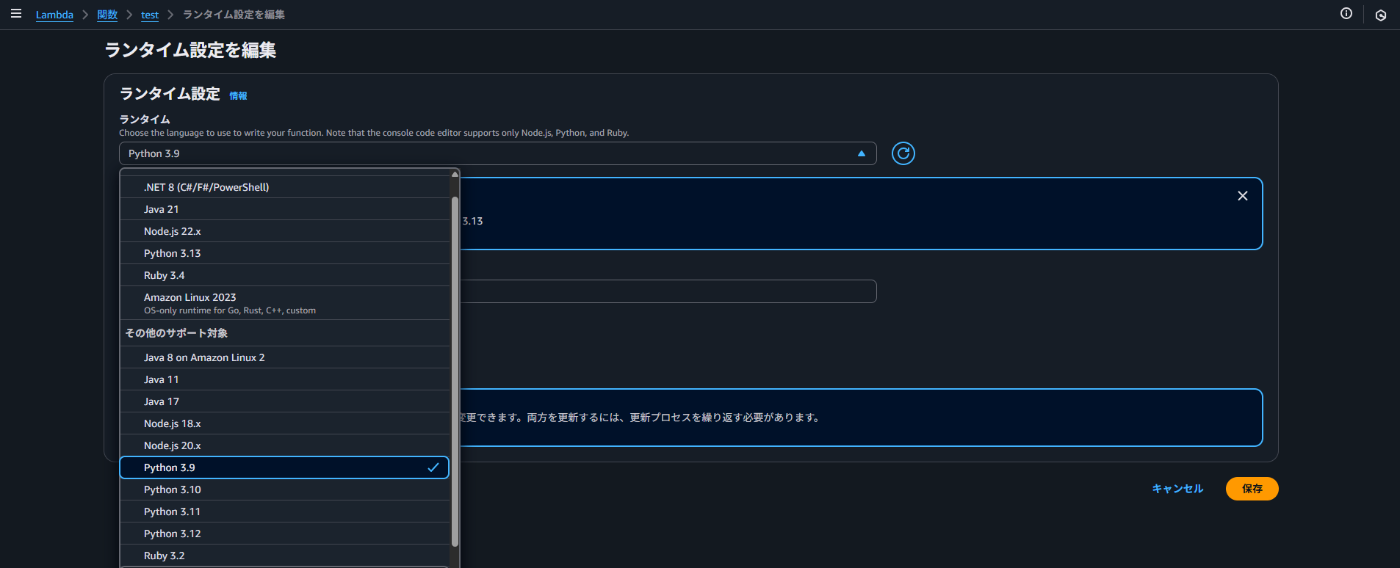Choose Java 21 runtime option
Screen dimensions: 1400x568
point(285,209)
